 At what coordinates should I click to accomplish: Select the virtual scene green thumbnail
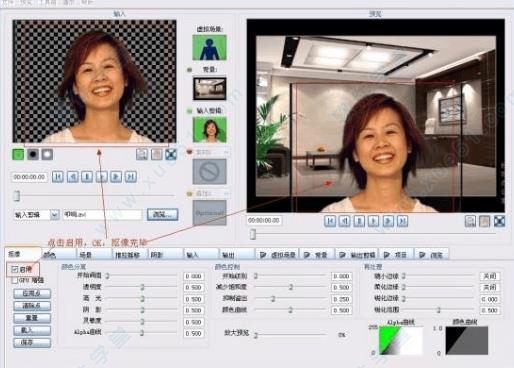[209, 48]
